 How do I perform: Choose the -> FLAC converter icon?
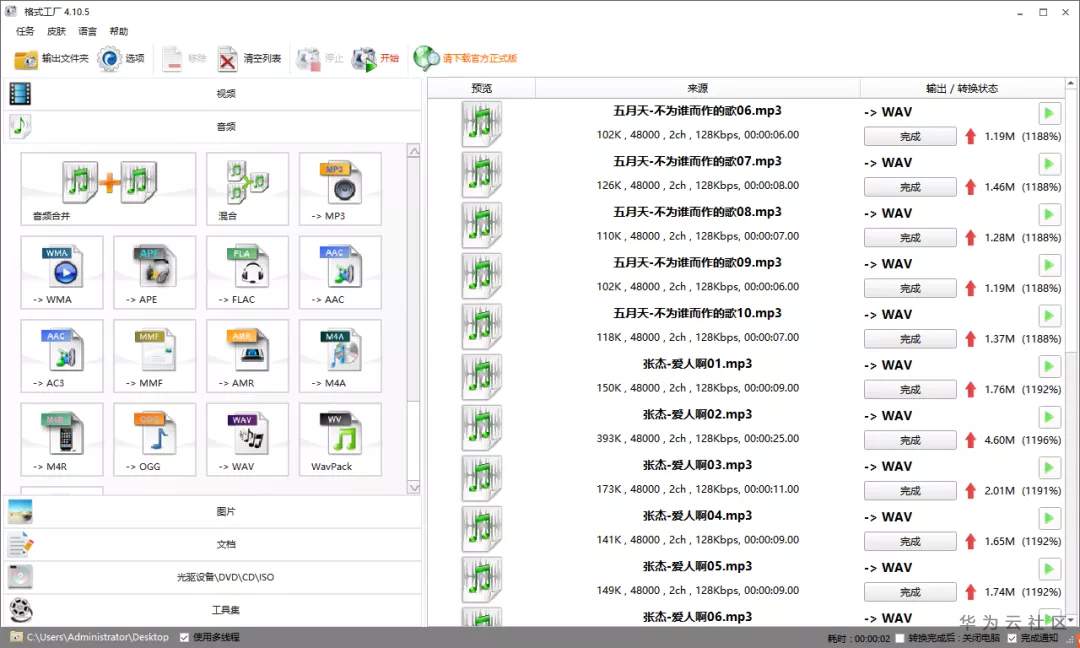247,273
